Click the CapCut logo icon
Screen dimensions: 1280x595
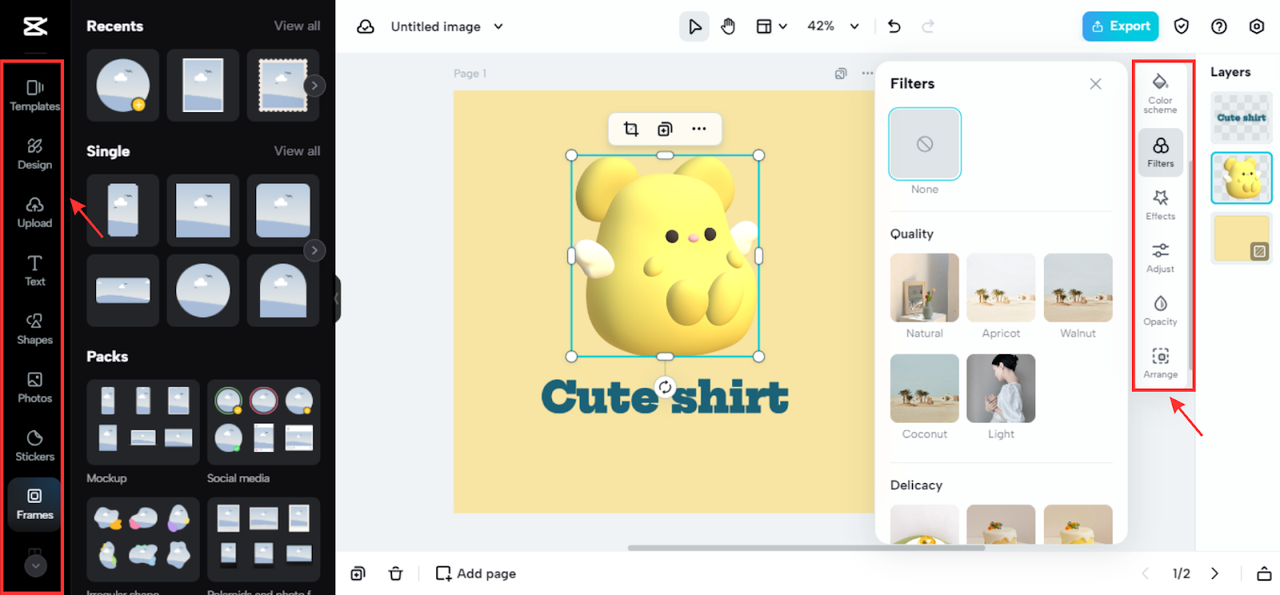click(35, 27)
